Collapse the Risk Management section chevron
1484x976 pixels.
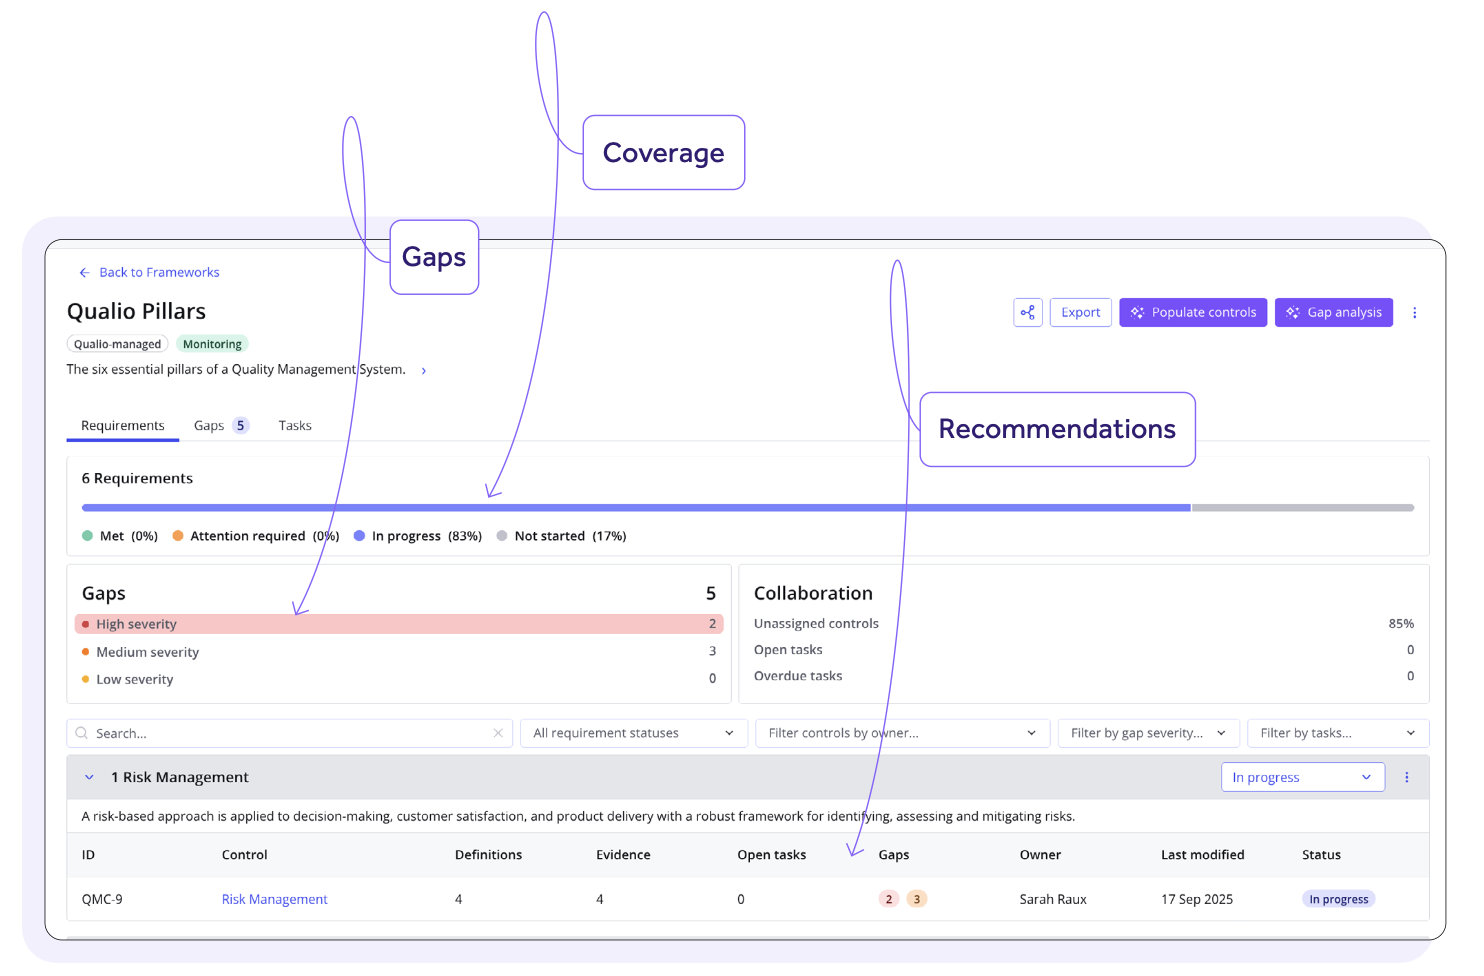pyautogui.click(x=89, y=777)
